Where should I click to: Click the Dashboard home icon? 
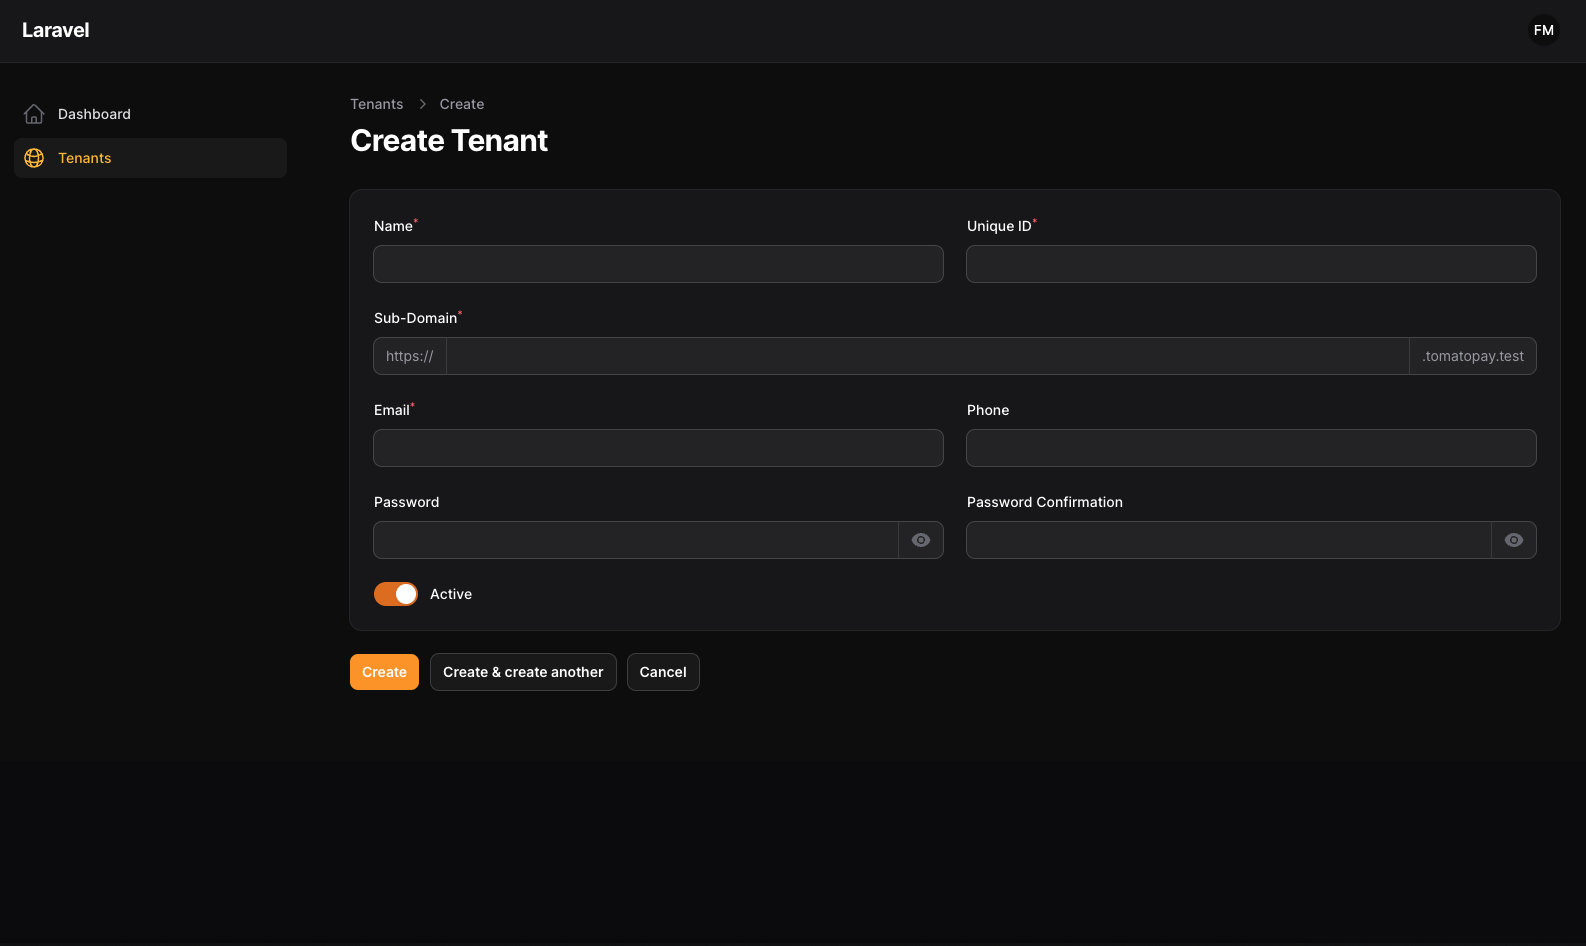[x=34, y=114]
